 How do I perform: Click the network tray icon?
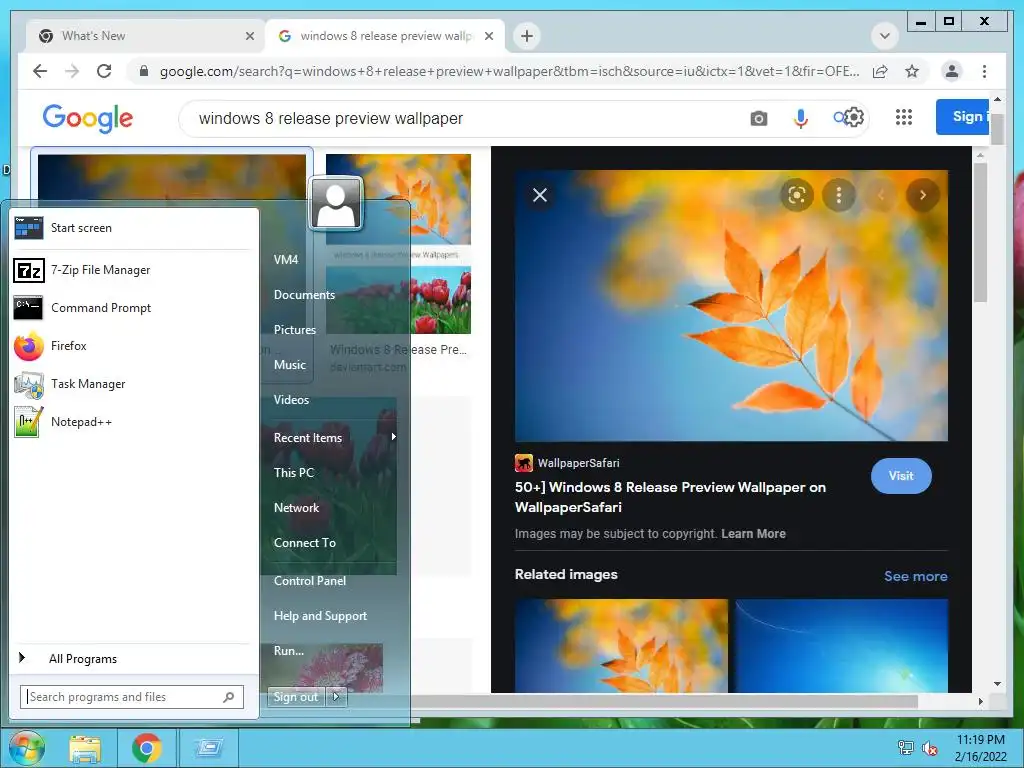coord(906,748)
